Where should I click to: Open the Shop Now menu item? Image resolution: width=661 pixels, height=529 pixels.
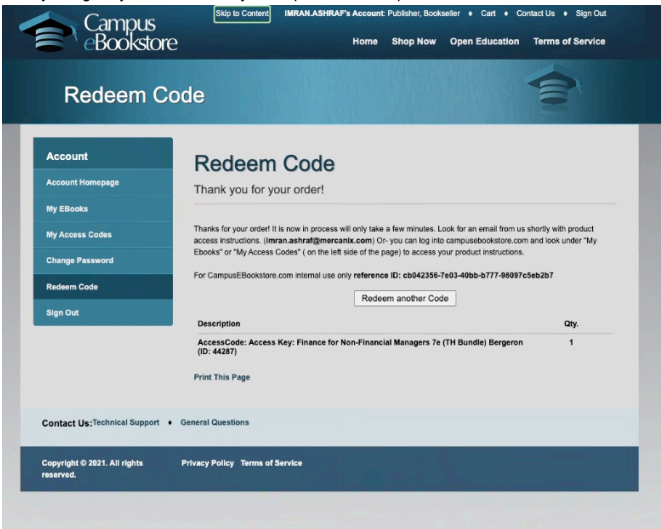pyautogui.click(x=414, y=42)
